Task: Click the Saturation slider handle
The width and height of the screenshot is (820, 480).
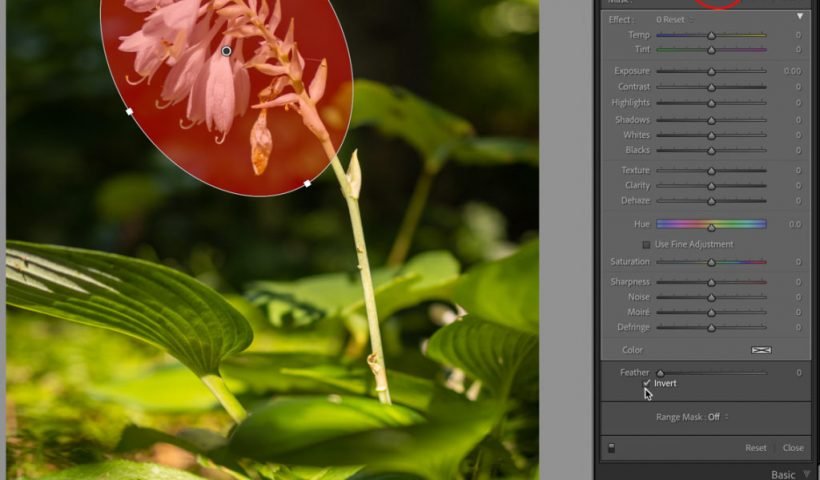Action: (x=711, y=262)
